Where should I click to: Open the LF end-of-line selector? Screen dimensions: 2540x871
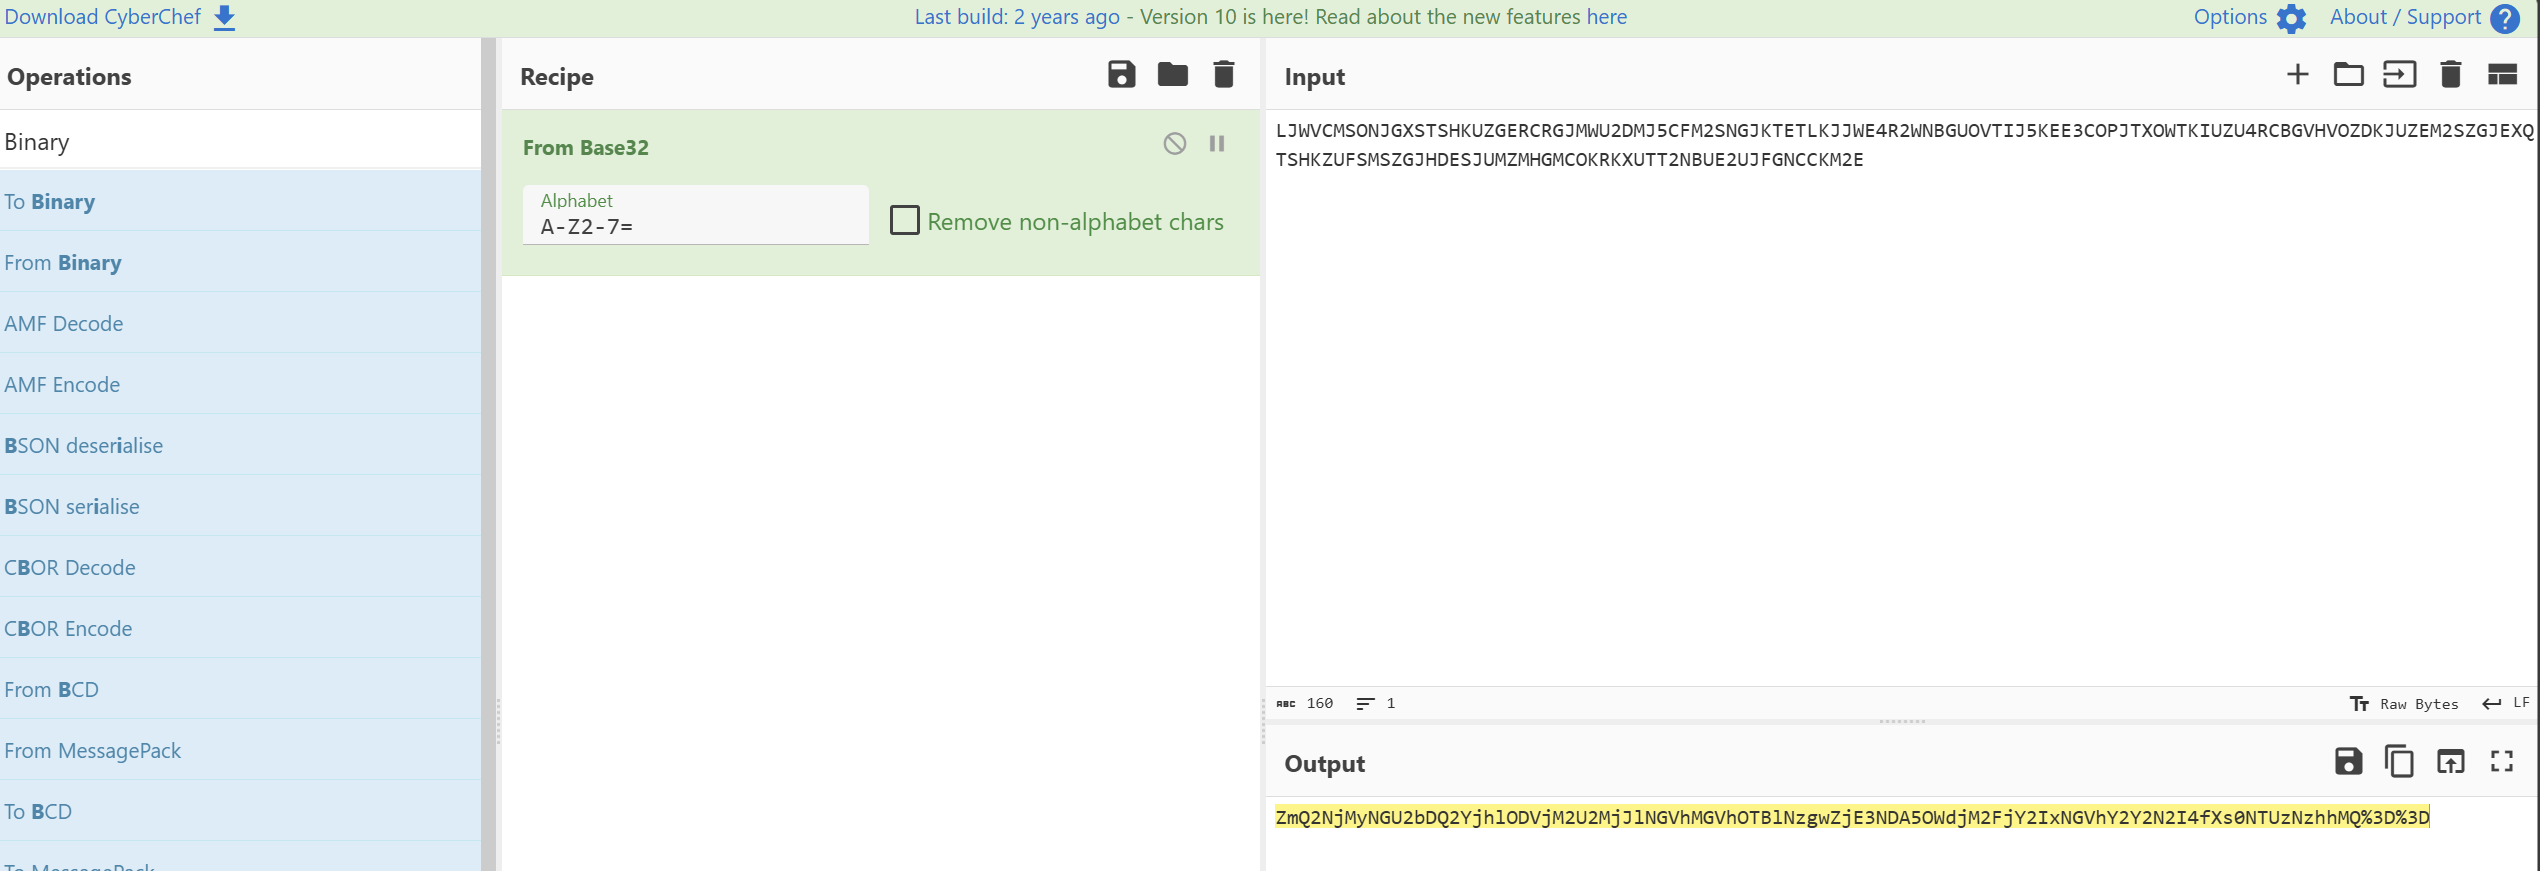pos(2507,704)
